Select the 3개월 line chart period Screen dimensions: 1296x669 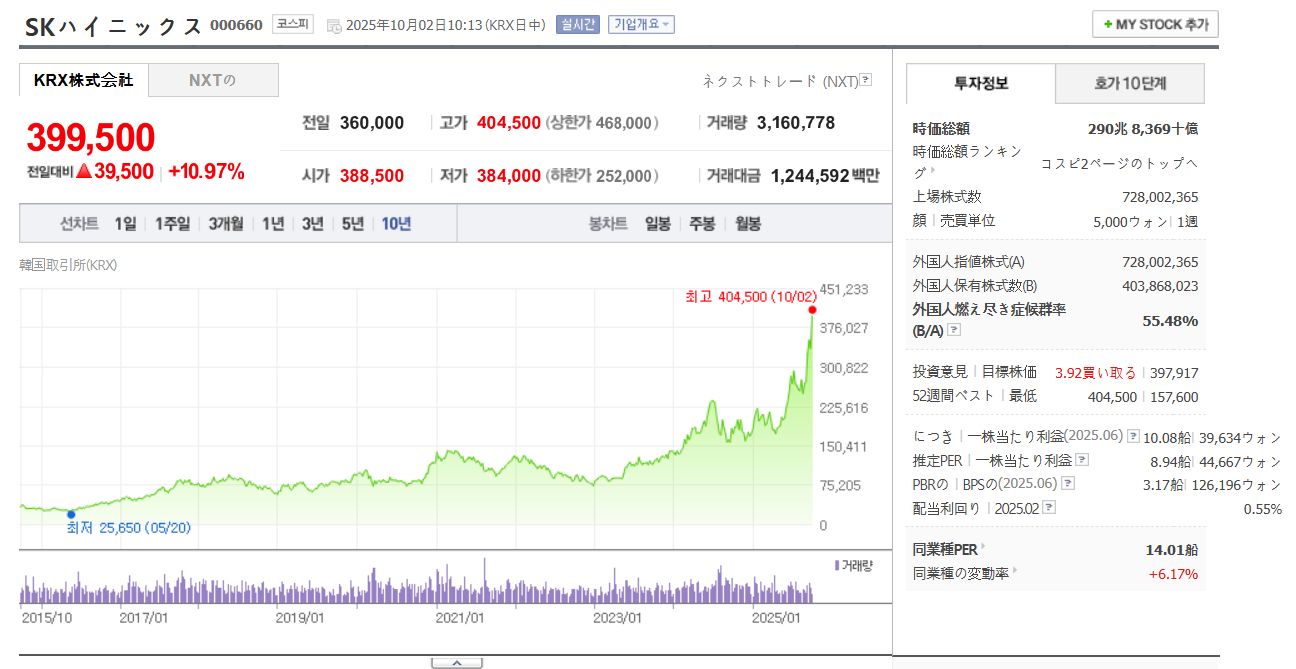pos(226,224)
